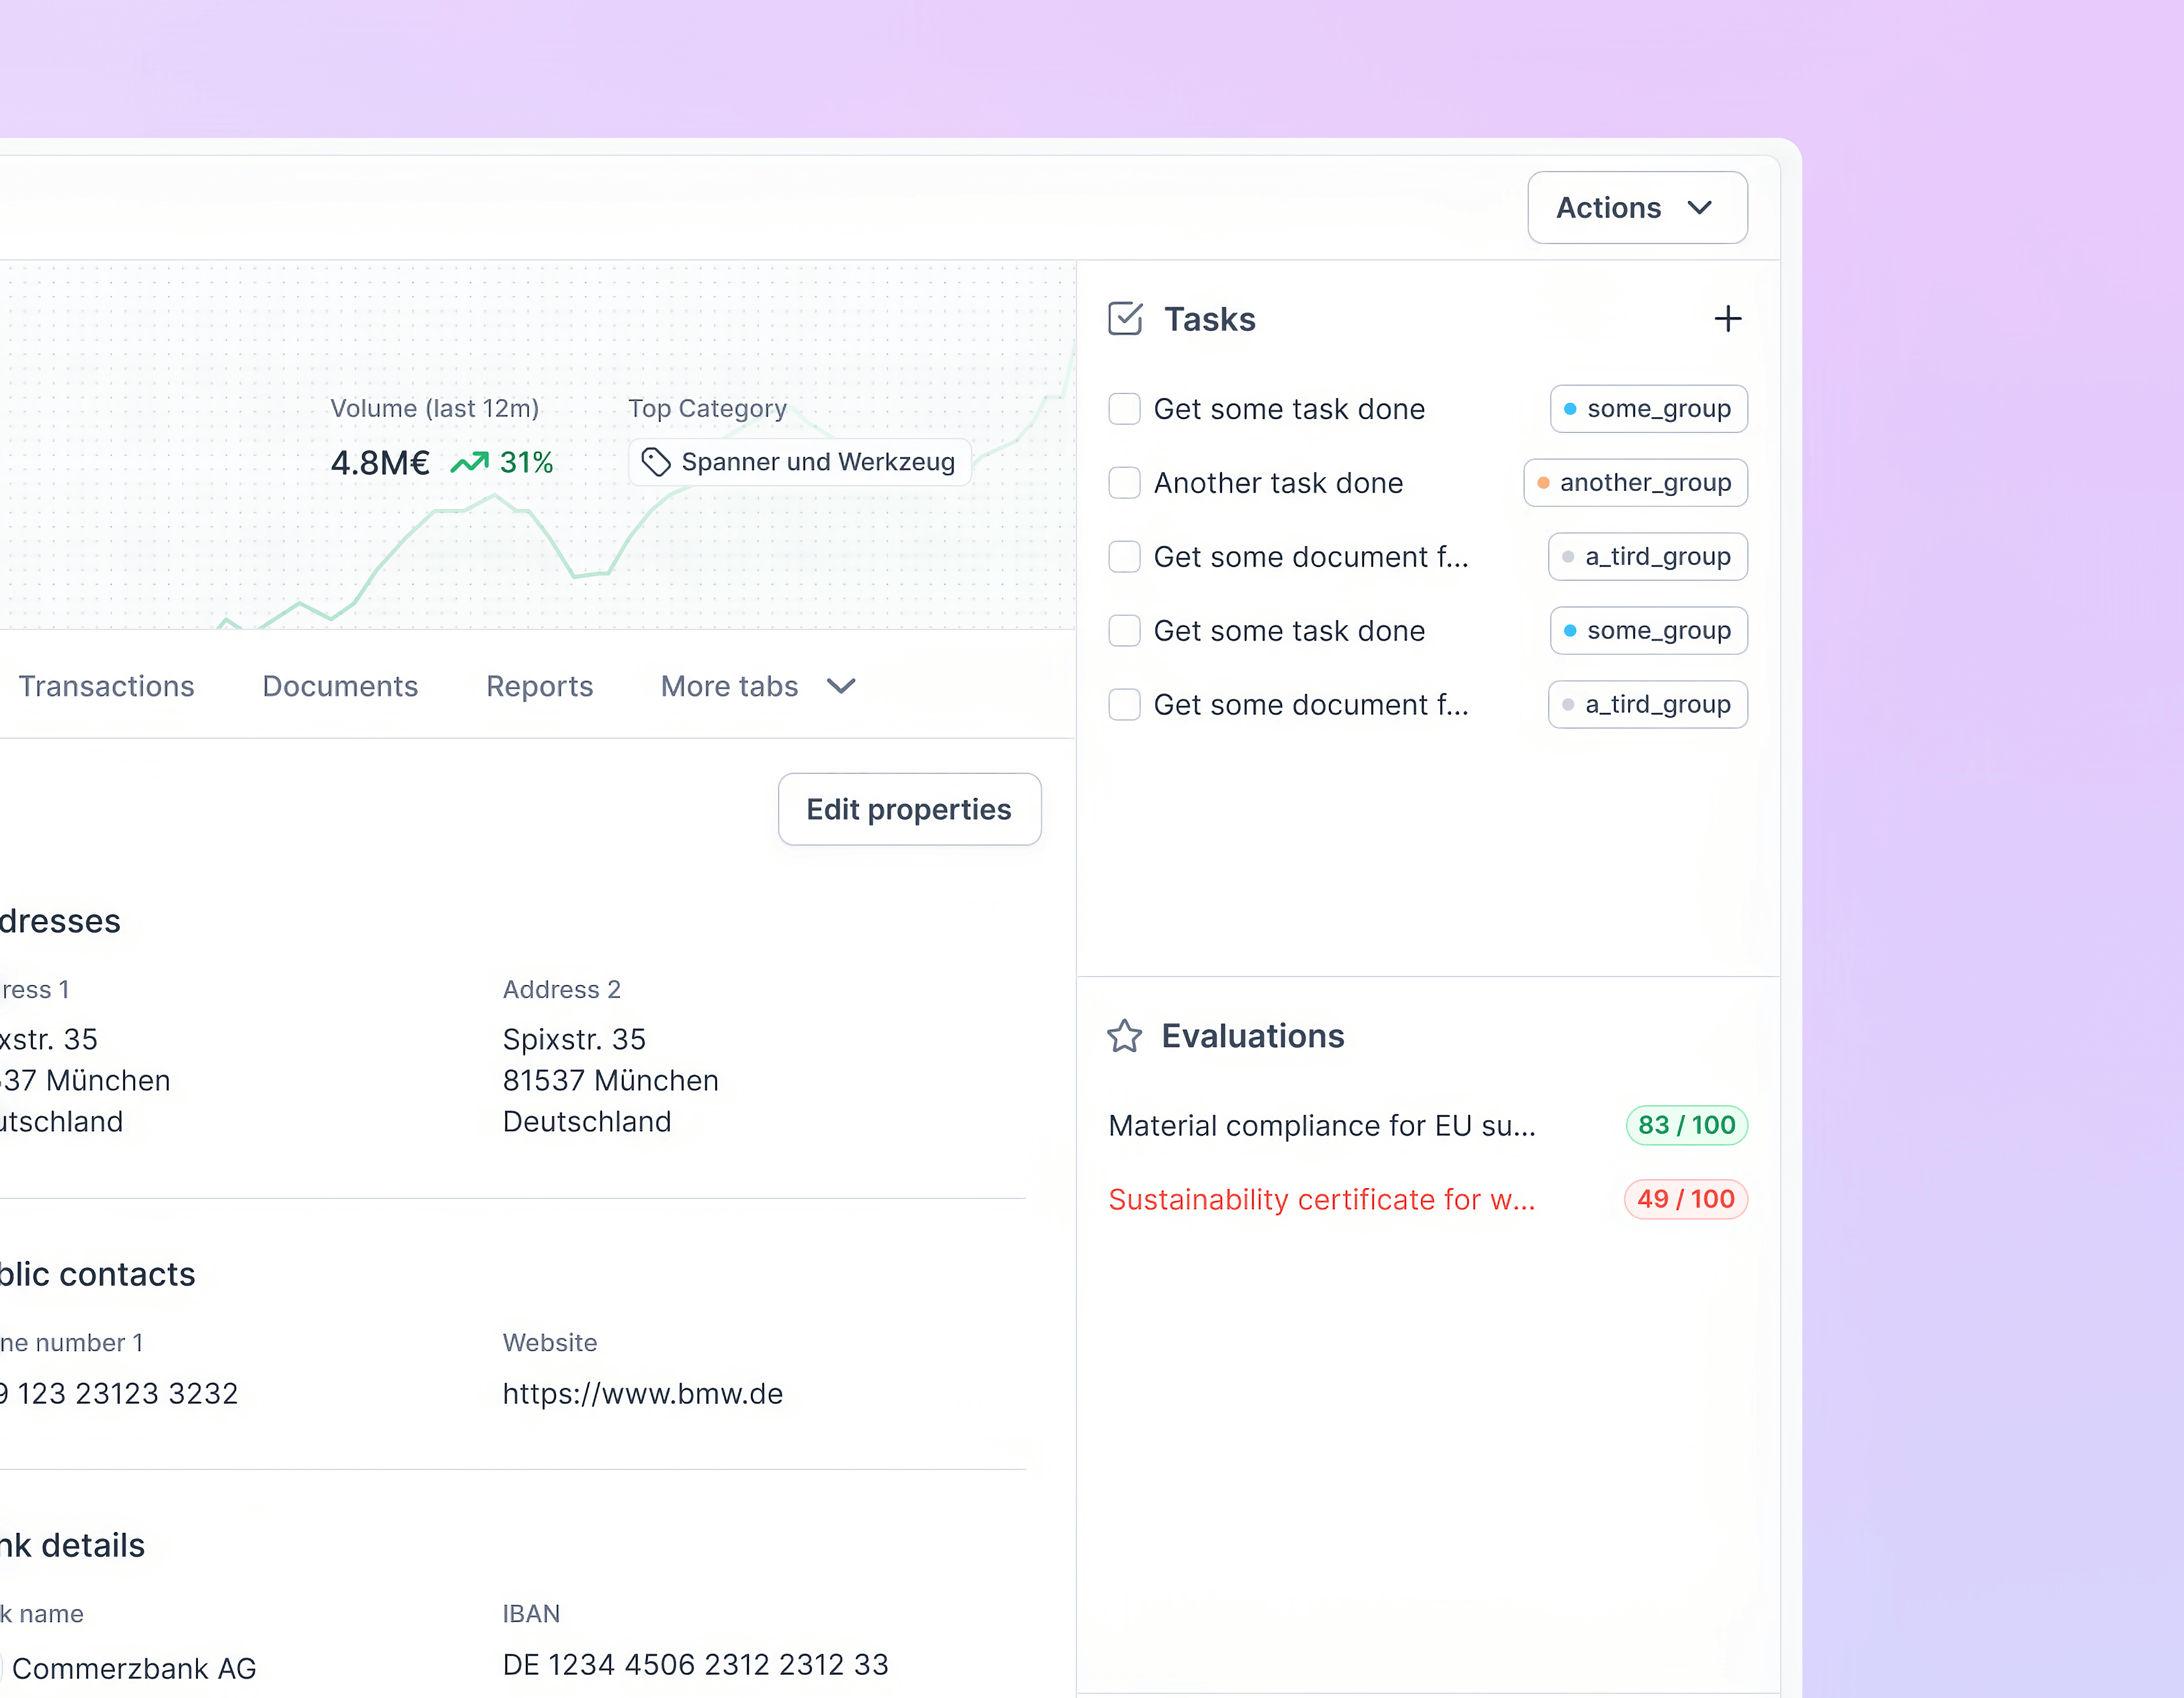
Task: Click the blue dot in first some_group badge
Action: coord(1570,409)
